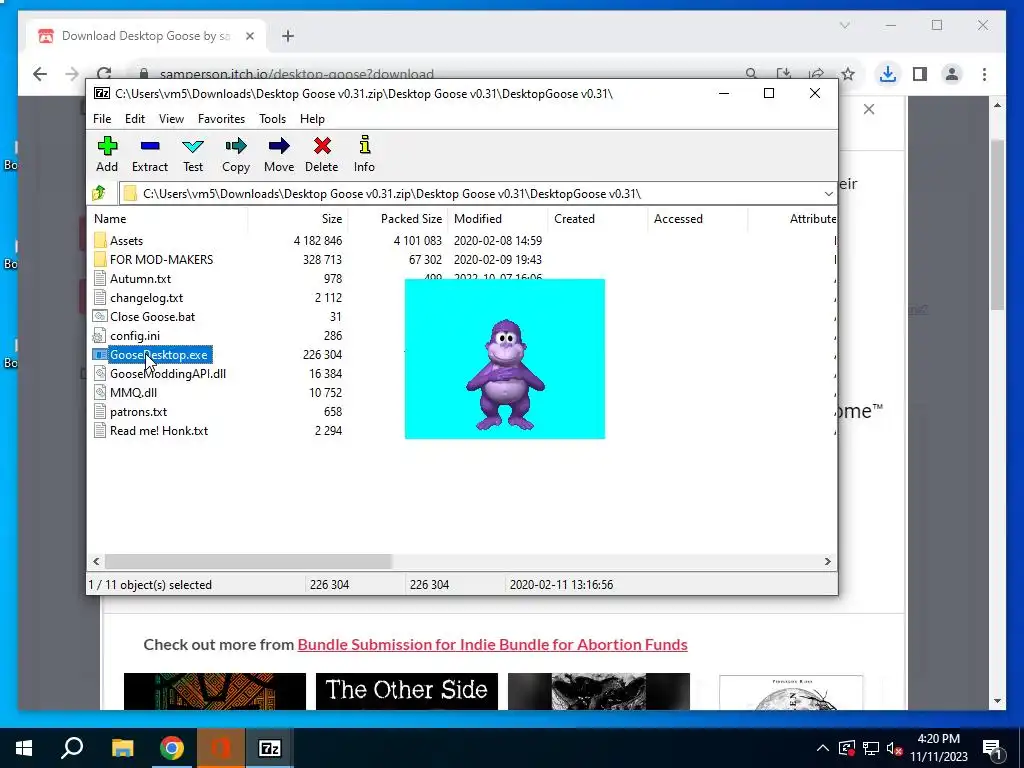
Task: Select Autumn.txt file
Action: pyautogui.click(x=140, y=279)
